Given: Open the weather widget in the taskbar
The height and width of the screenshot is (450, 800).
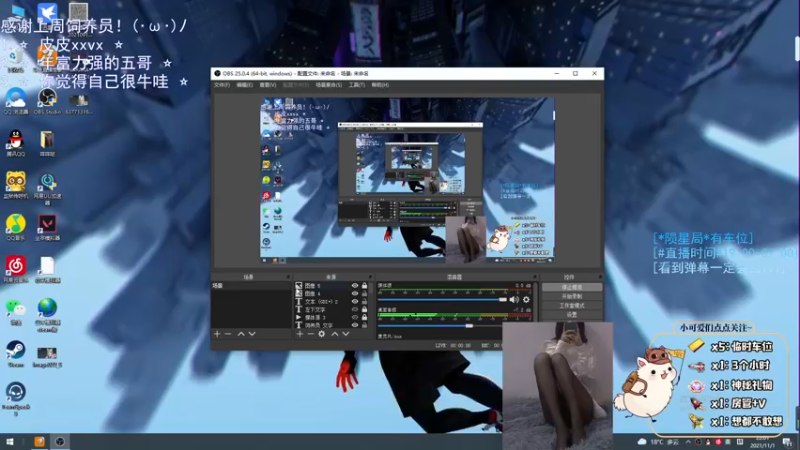Looking at the screenshot, I should (658, 442).
